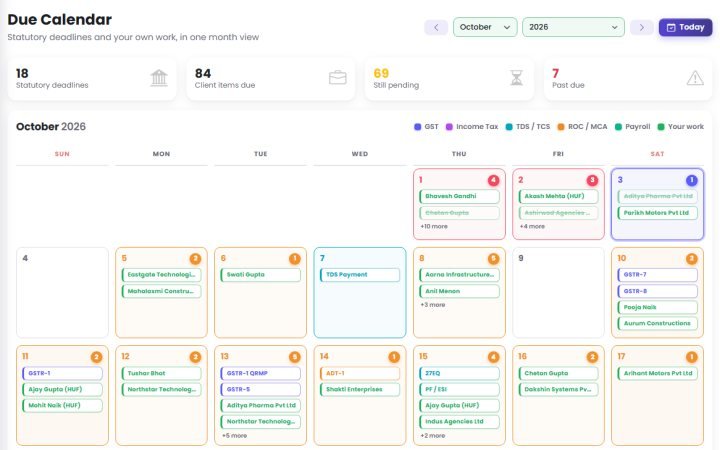
Task: Click the count badge on October 1
Action: click(x=493, y=180)
